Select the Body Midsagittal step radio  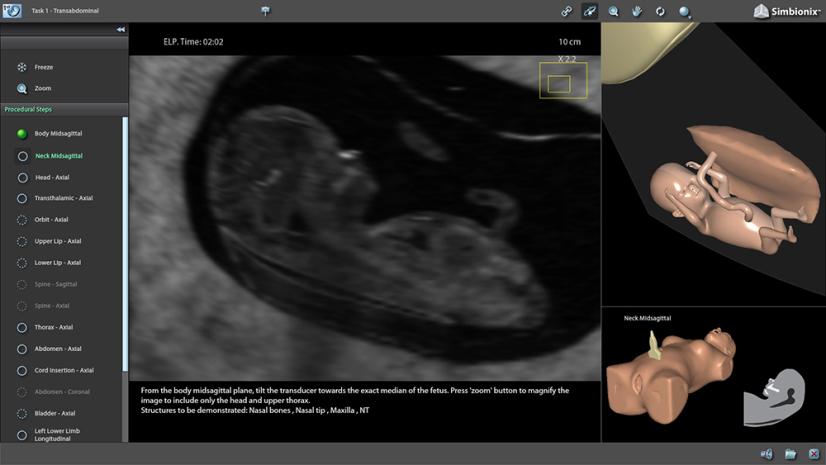tap(23, 133)
